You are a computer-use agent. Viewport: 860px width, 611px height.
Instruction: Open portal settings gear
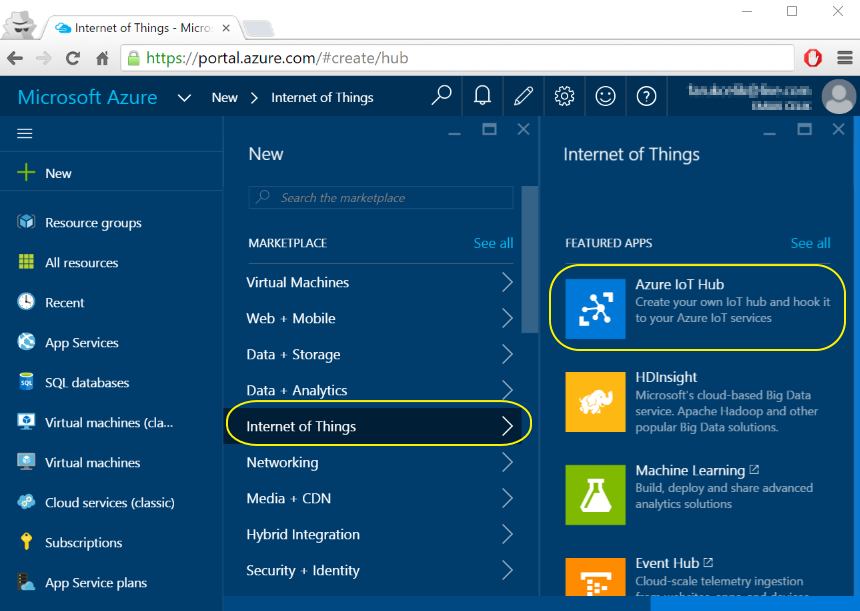564,97
